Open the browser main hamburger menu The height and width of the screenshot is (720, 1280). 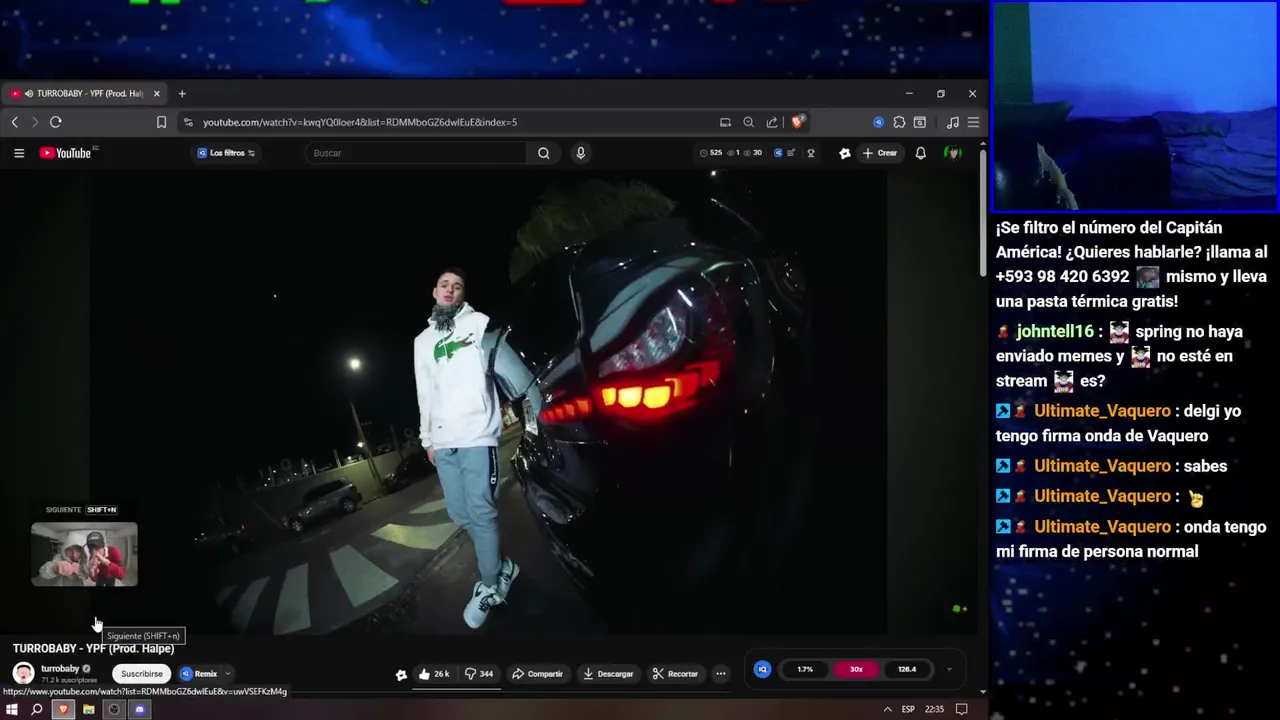(973, 122)
